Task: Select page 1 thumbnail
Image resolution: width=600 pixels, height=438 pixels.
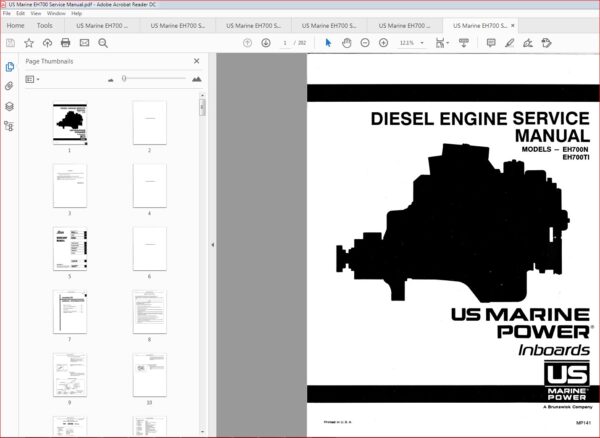Action: (x=70, y=124)
